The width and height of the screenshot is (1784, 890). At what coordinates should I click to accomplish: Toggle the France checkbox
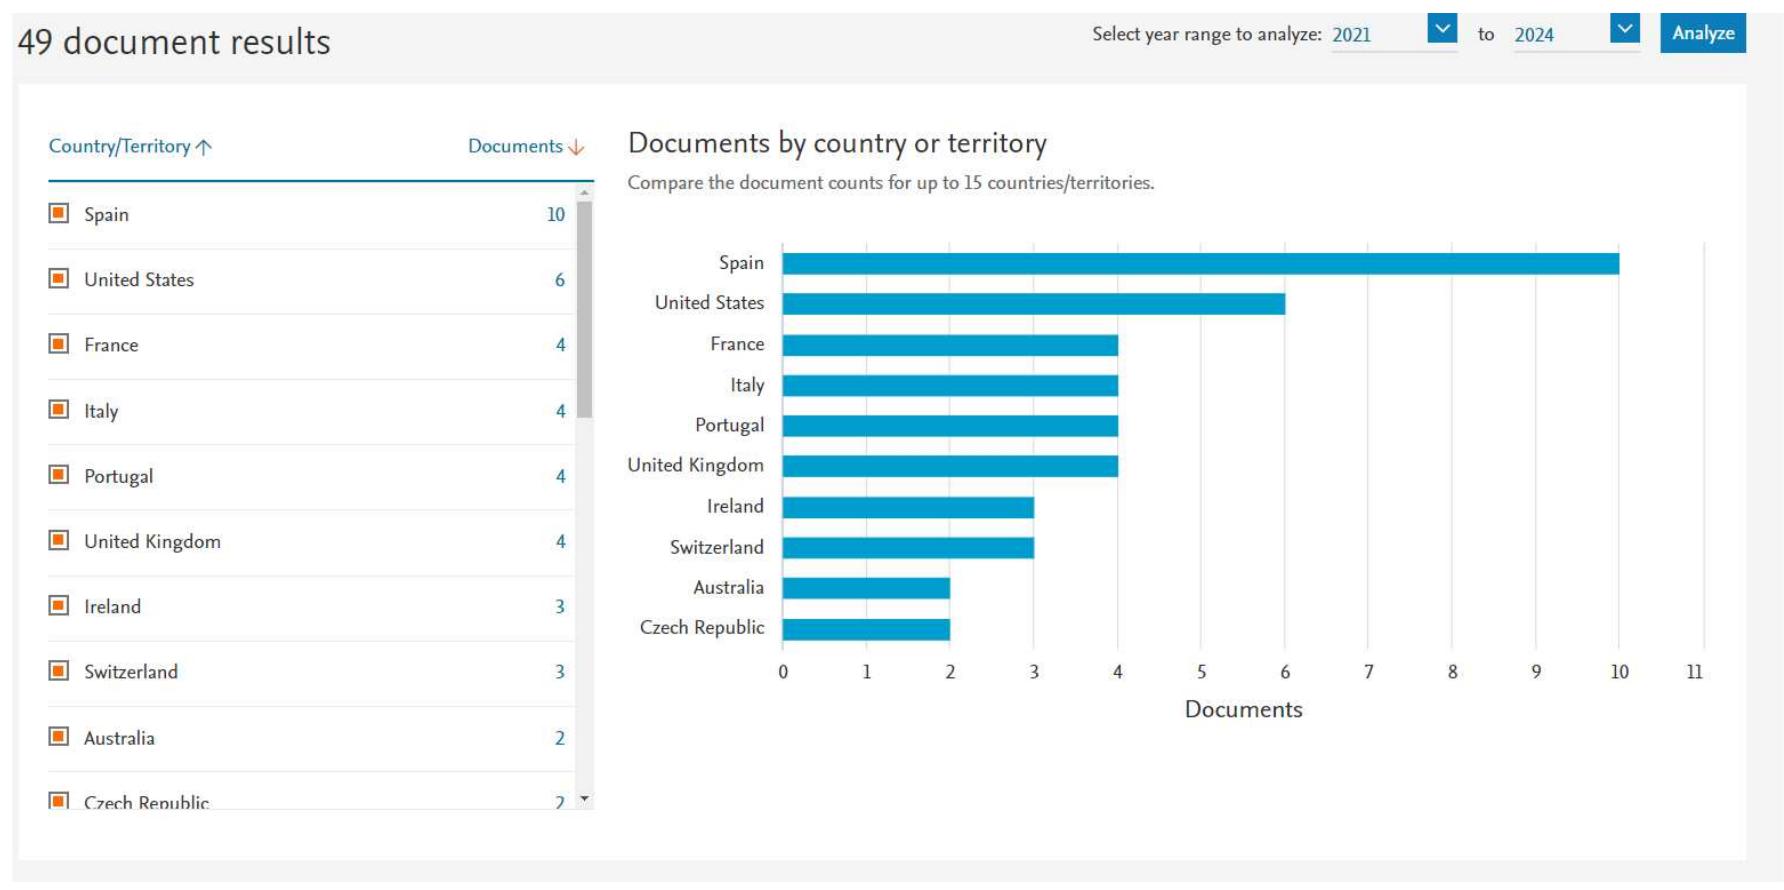[59, 343]
